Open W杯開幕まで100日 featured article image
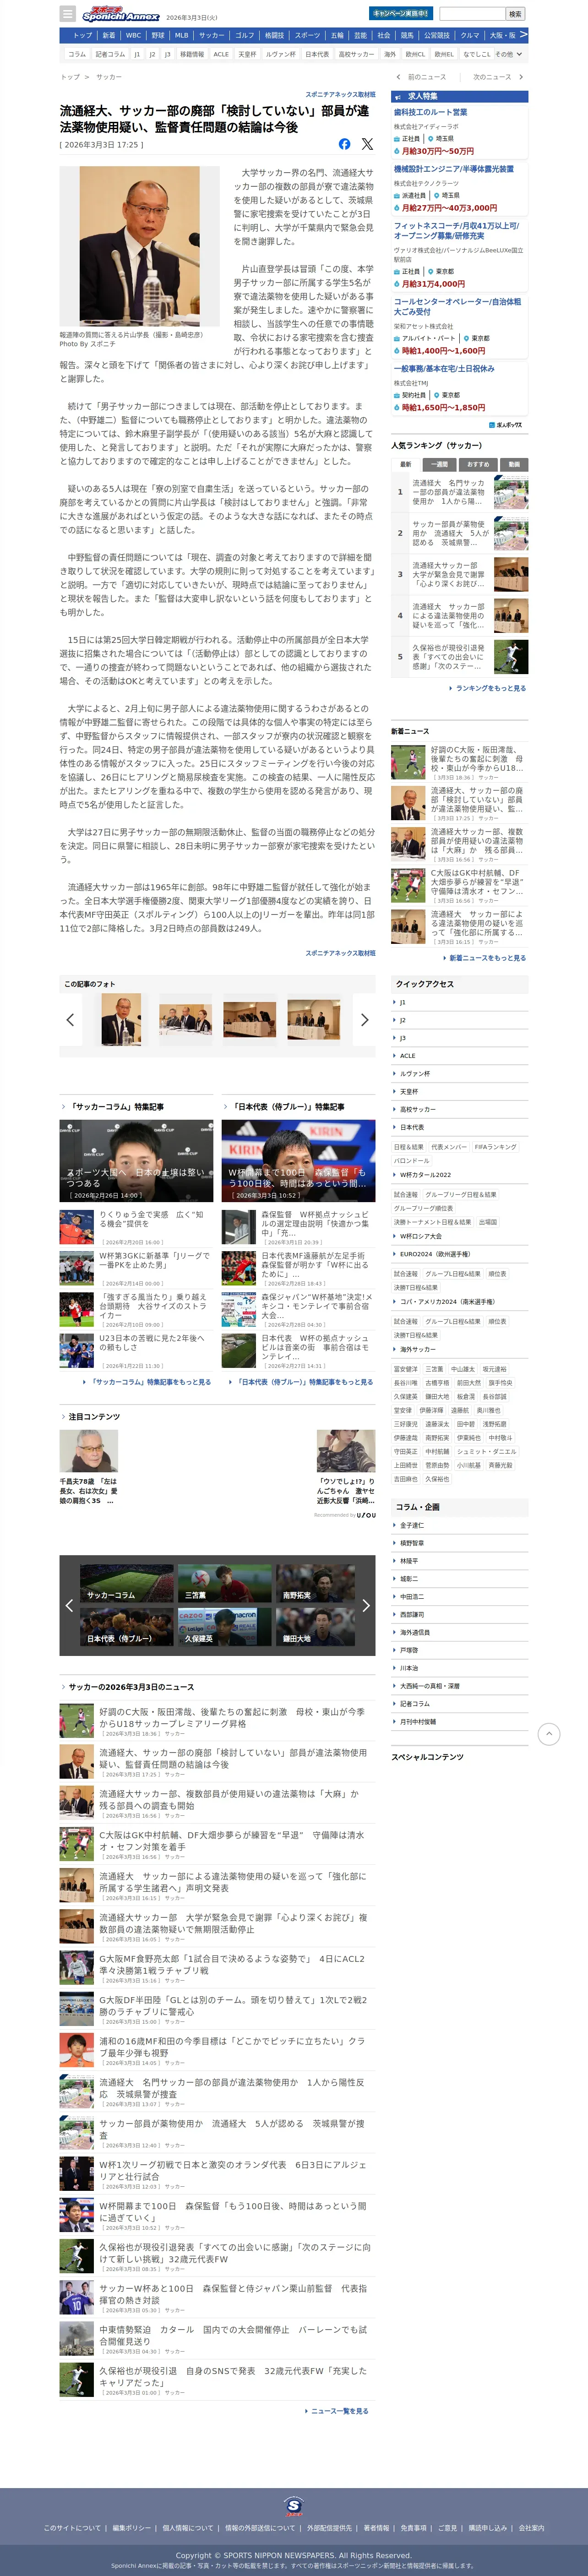 [x=298, y=1160]
